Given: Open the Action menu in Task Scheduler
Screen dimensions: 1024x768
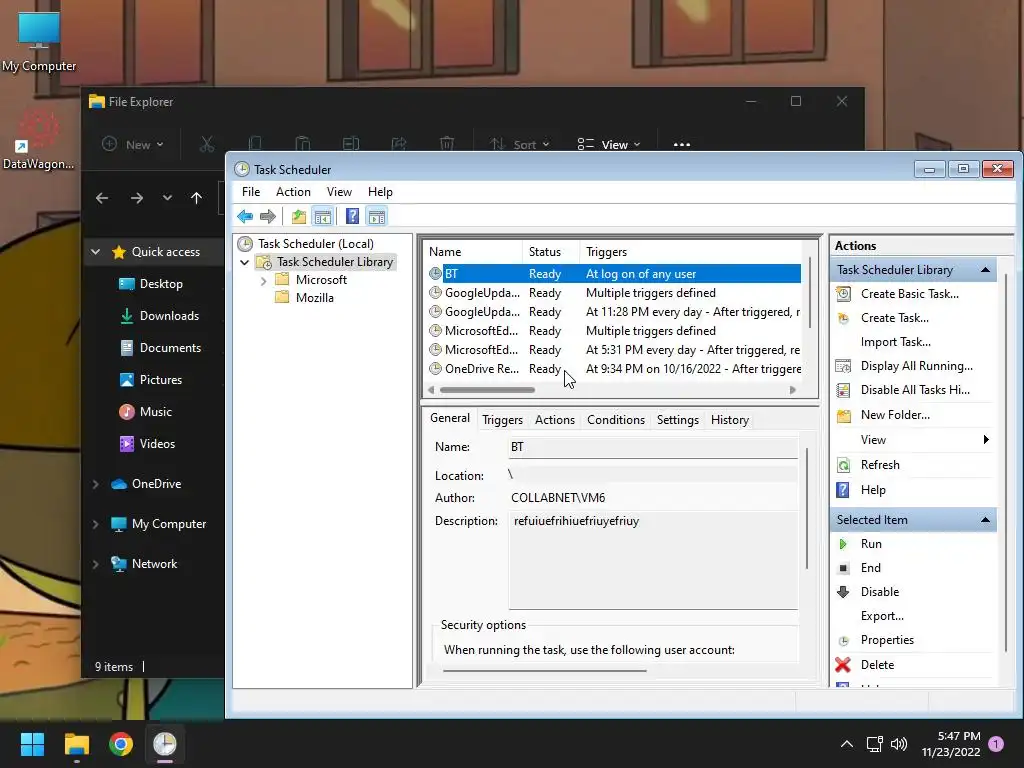Looking at the screenshot, I should [293, 192].
